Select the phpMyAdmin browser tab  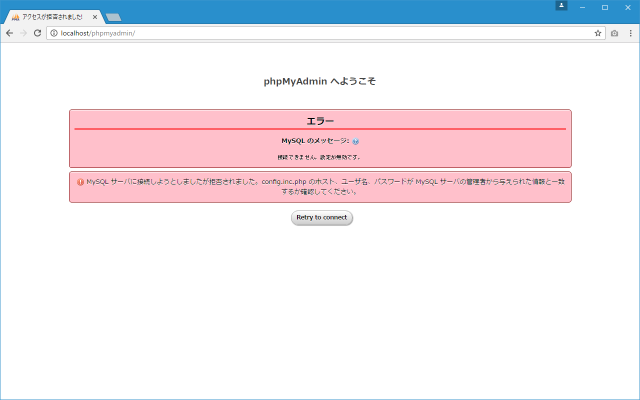pos(53,17)
